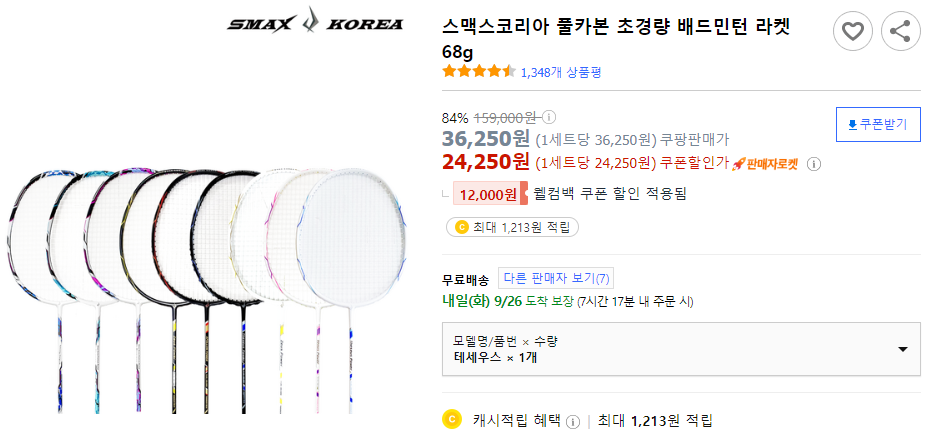Click the orange star rating

click(x=479, y=72)
